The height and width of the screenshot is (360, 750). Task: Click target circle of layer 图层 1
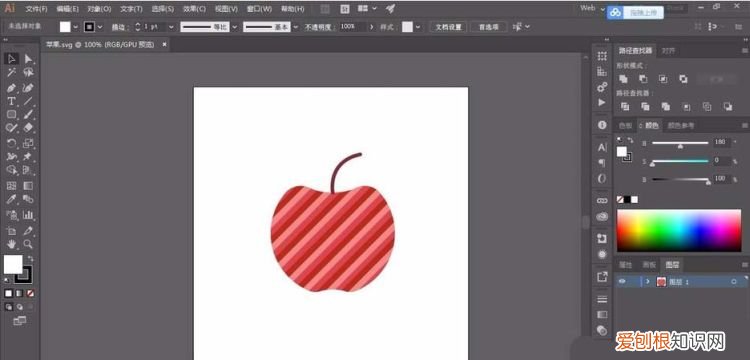point(734,282)
